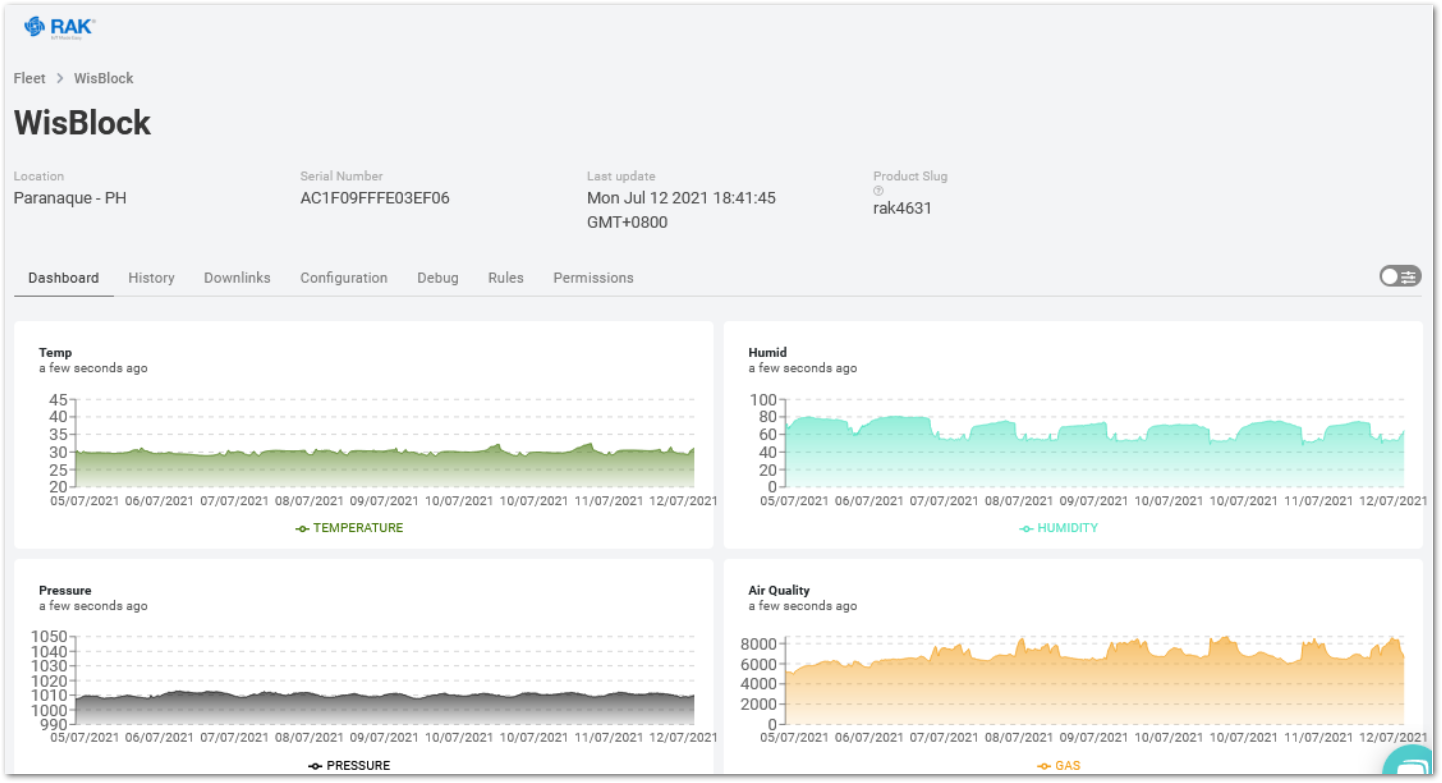Select the Downlinks tab
The width and height of the screenshot is (1442, 783).
point(236,278)
